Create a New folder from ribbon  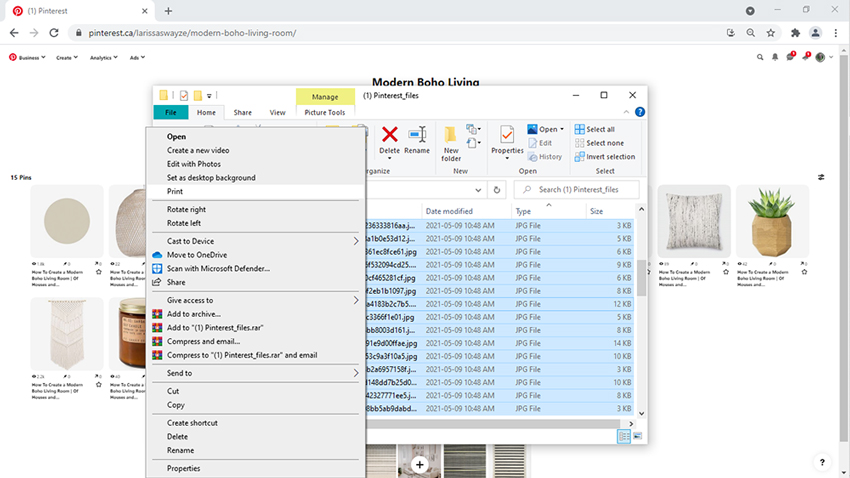click(x=451, y=144)
